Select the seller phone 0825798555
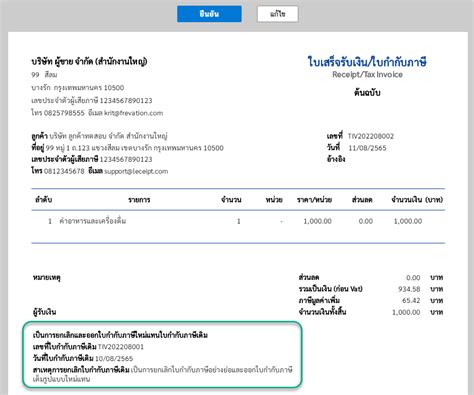 click(64, 113)
